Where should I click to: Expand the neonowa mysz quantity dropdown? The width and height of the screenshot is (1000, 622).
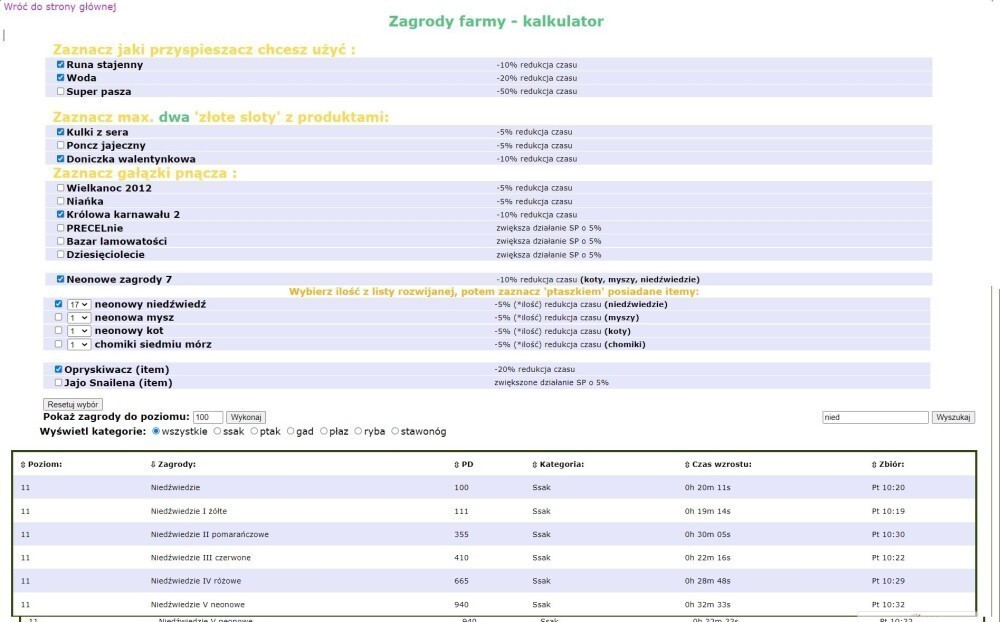pyautogui.click(x=79, y=317)
